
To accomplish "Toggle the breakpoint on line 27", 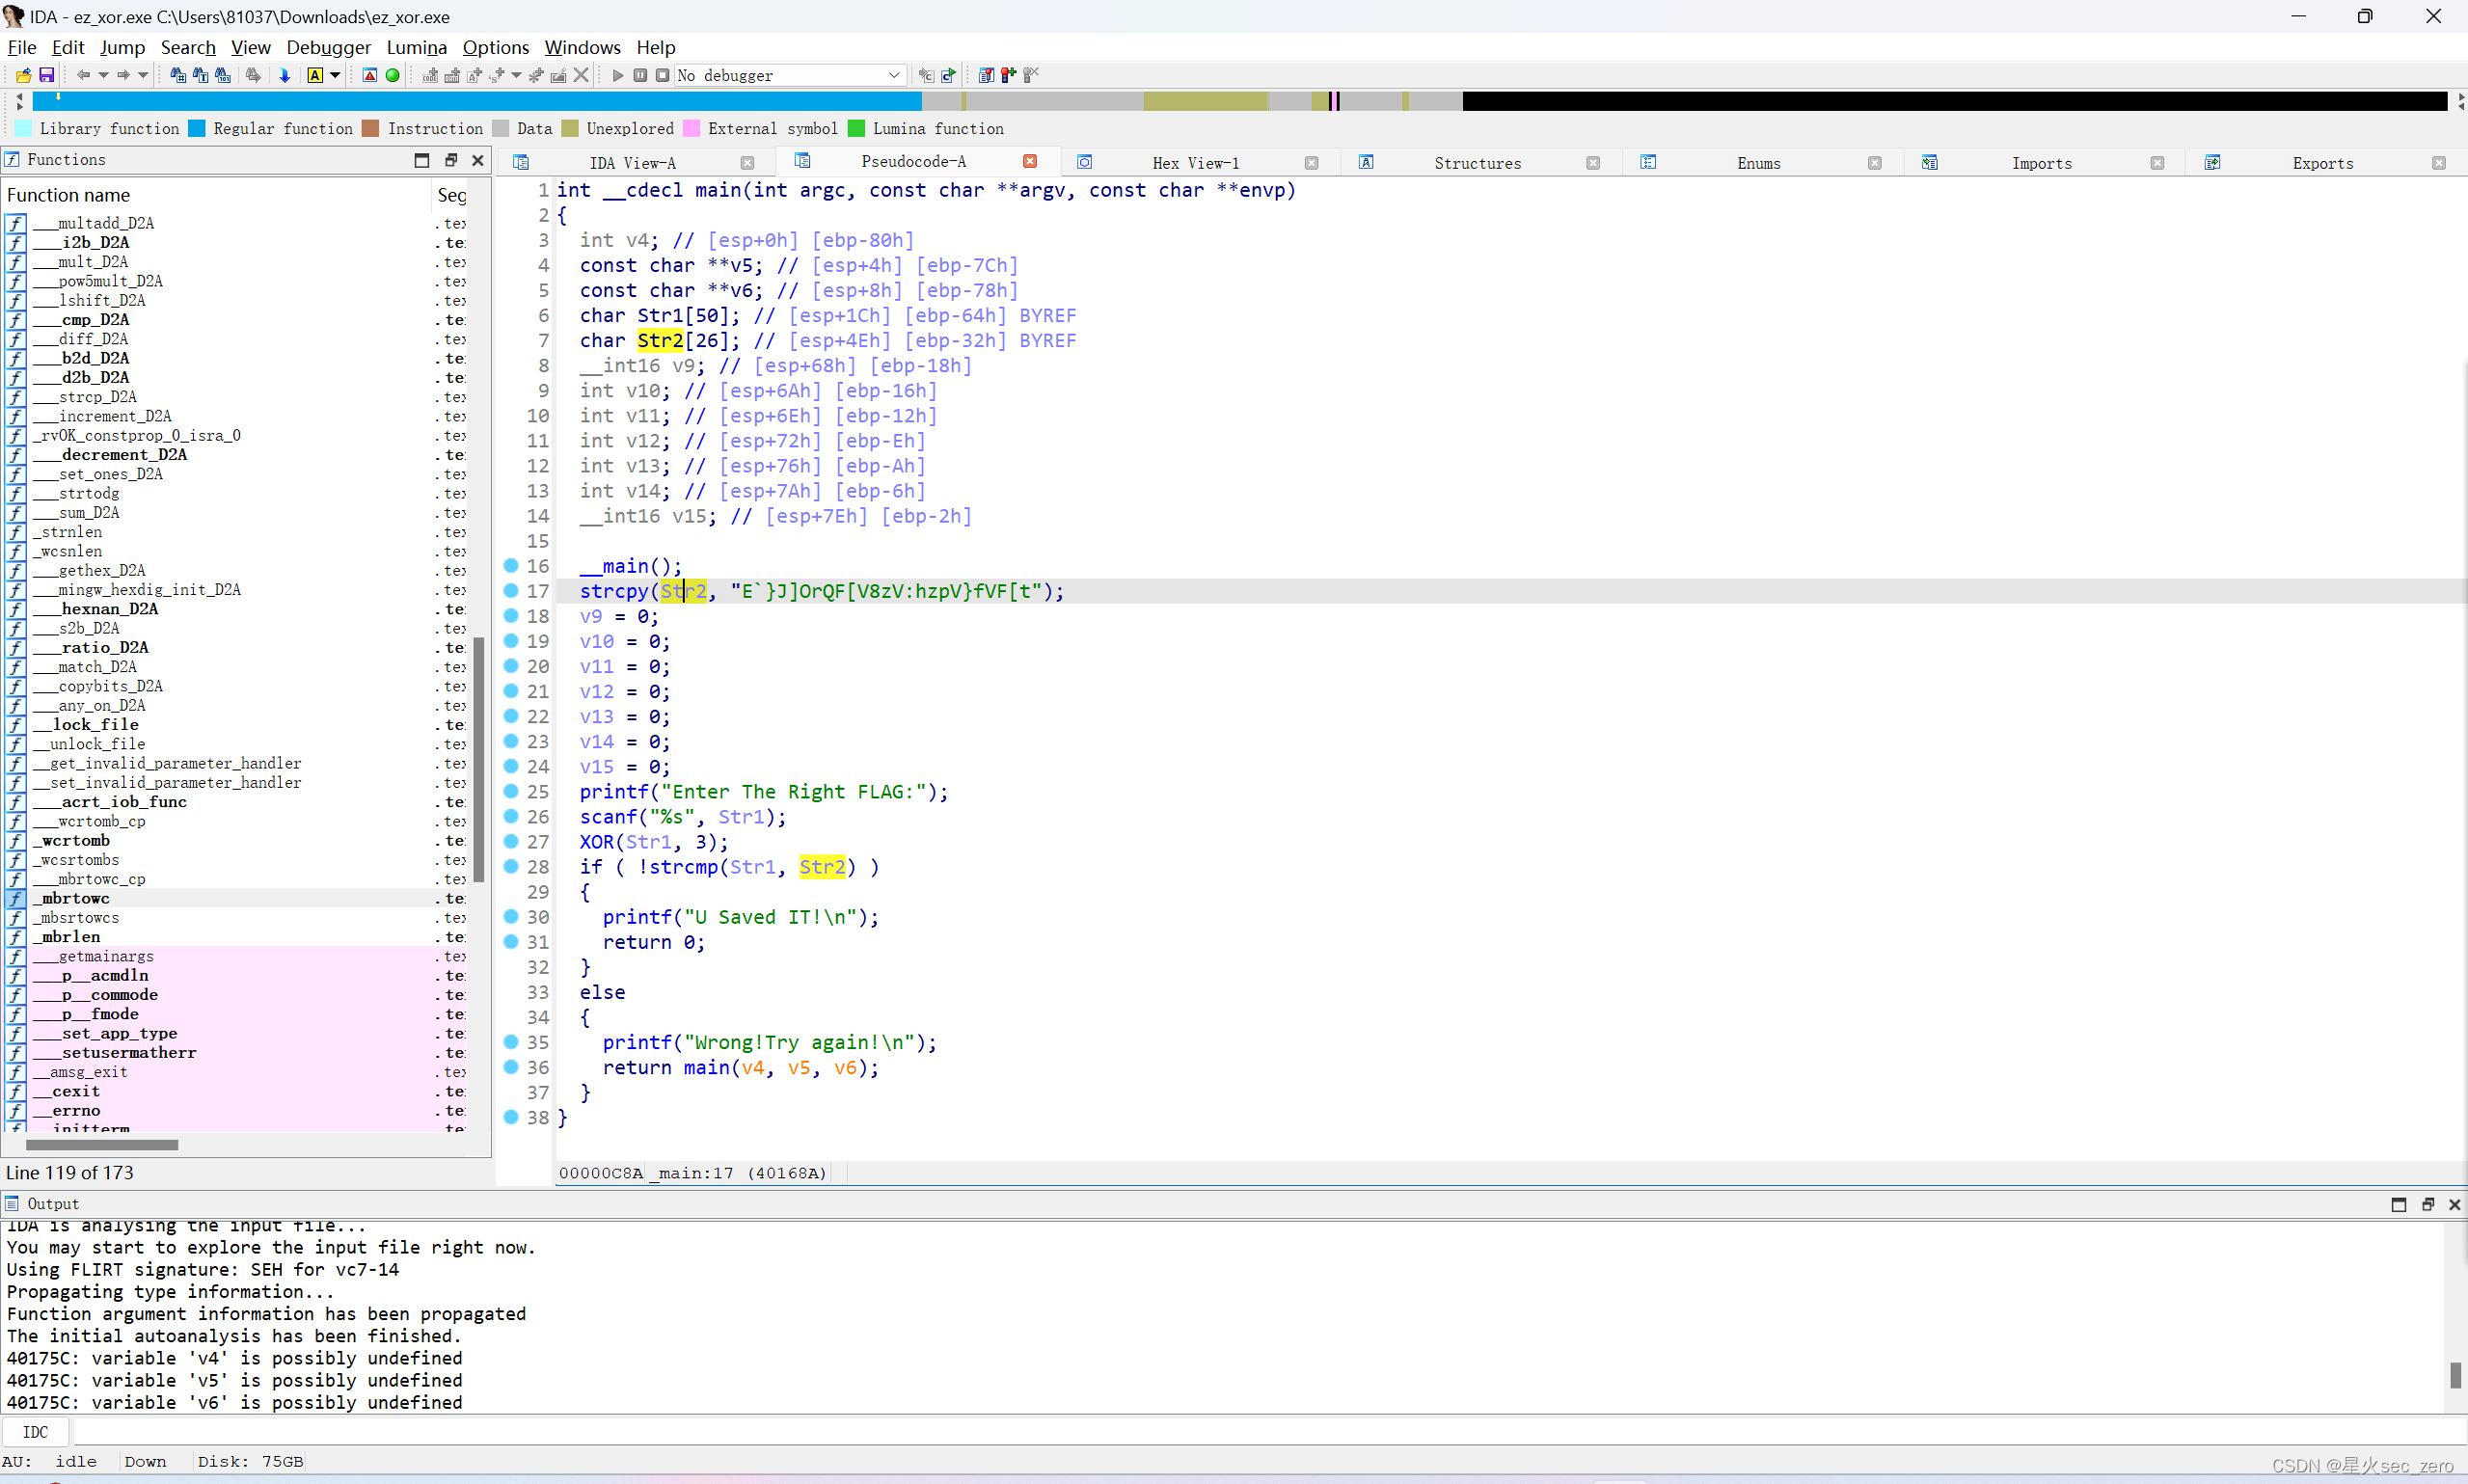I will tap(511, 841).
